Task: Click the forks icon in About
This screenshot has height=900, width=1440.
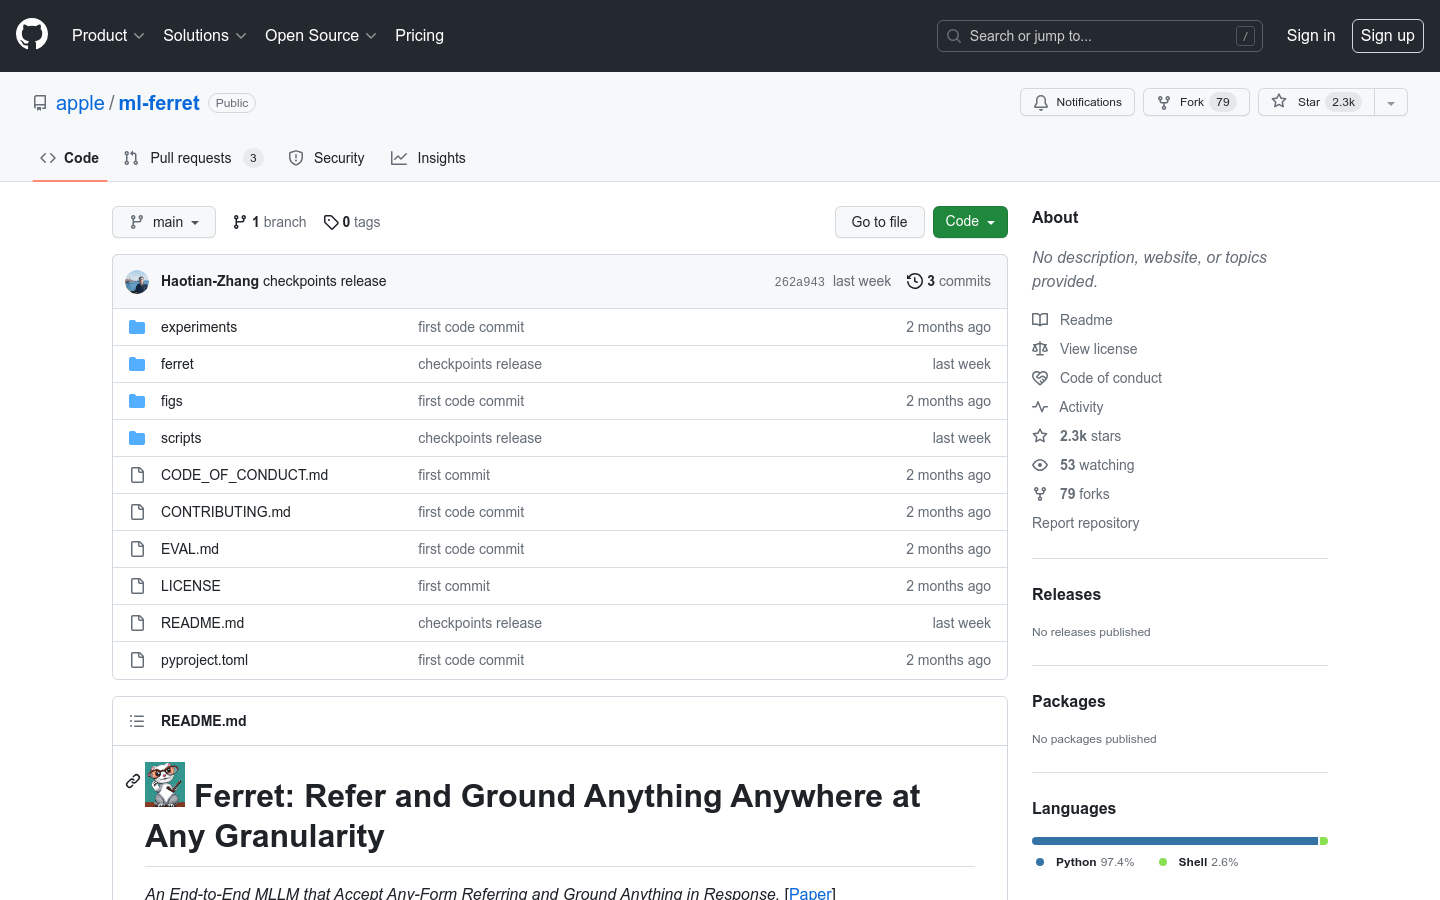Action: [x=1040, y=494]
